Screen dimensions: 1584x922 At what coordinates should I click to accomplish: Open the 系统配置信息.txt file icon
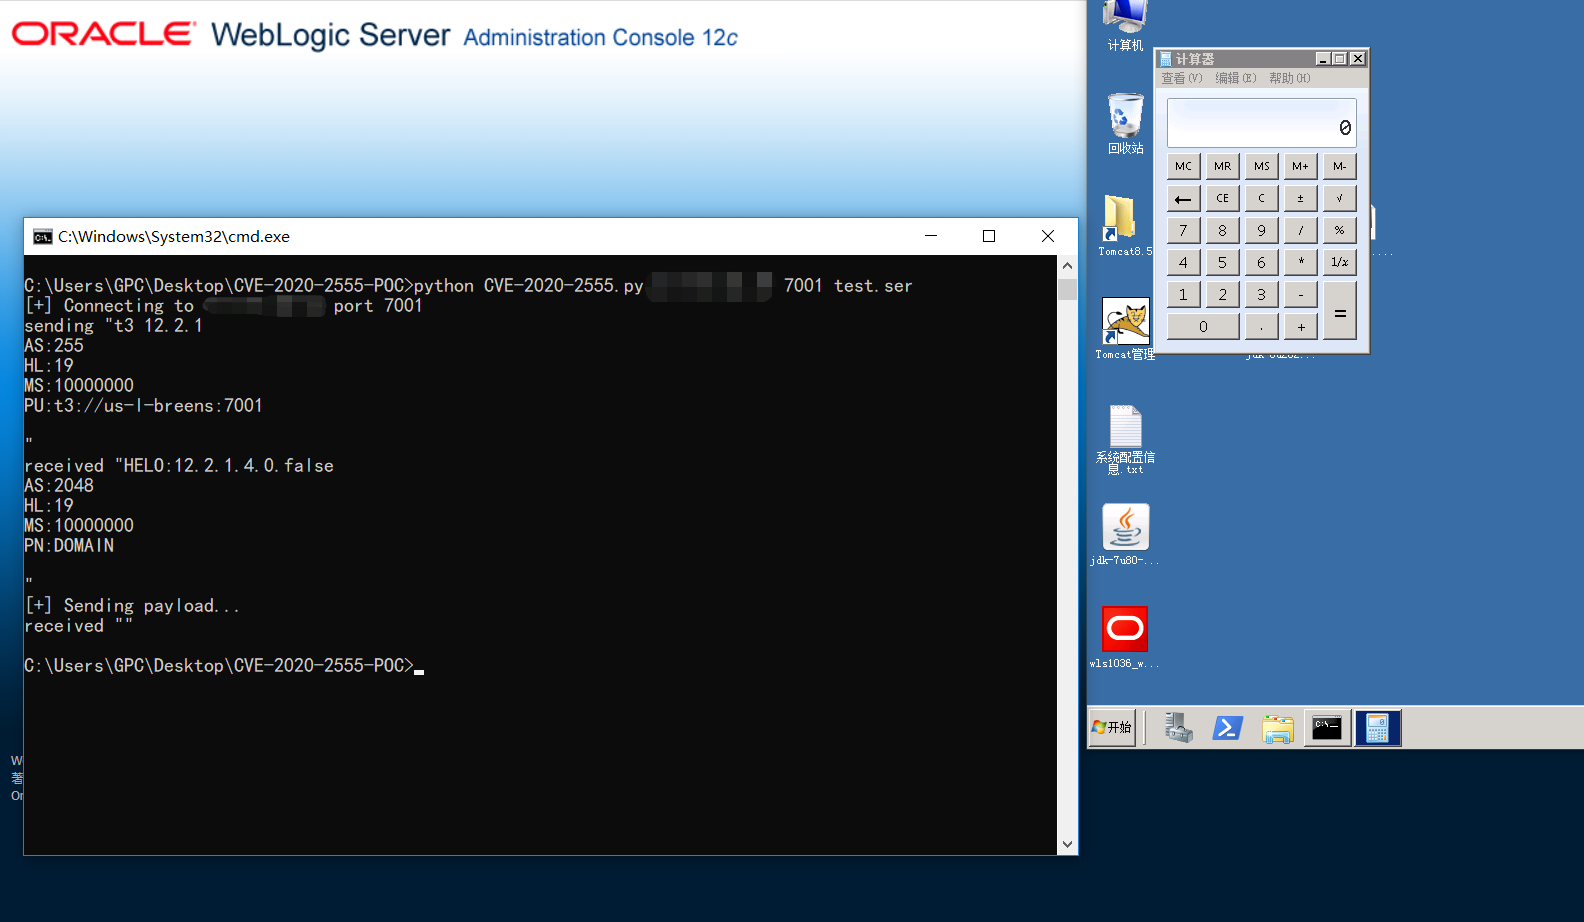[x=1125, y=440]
